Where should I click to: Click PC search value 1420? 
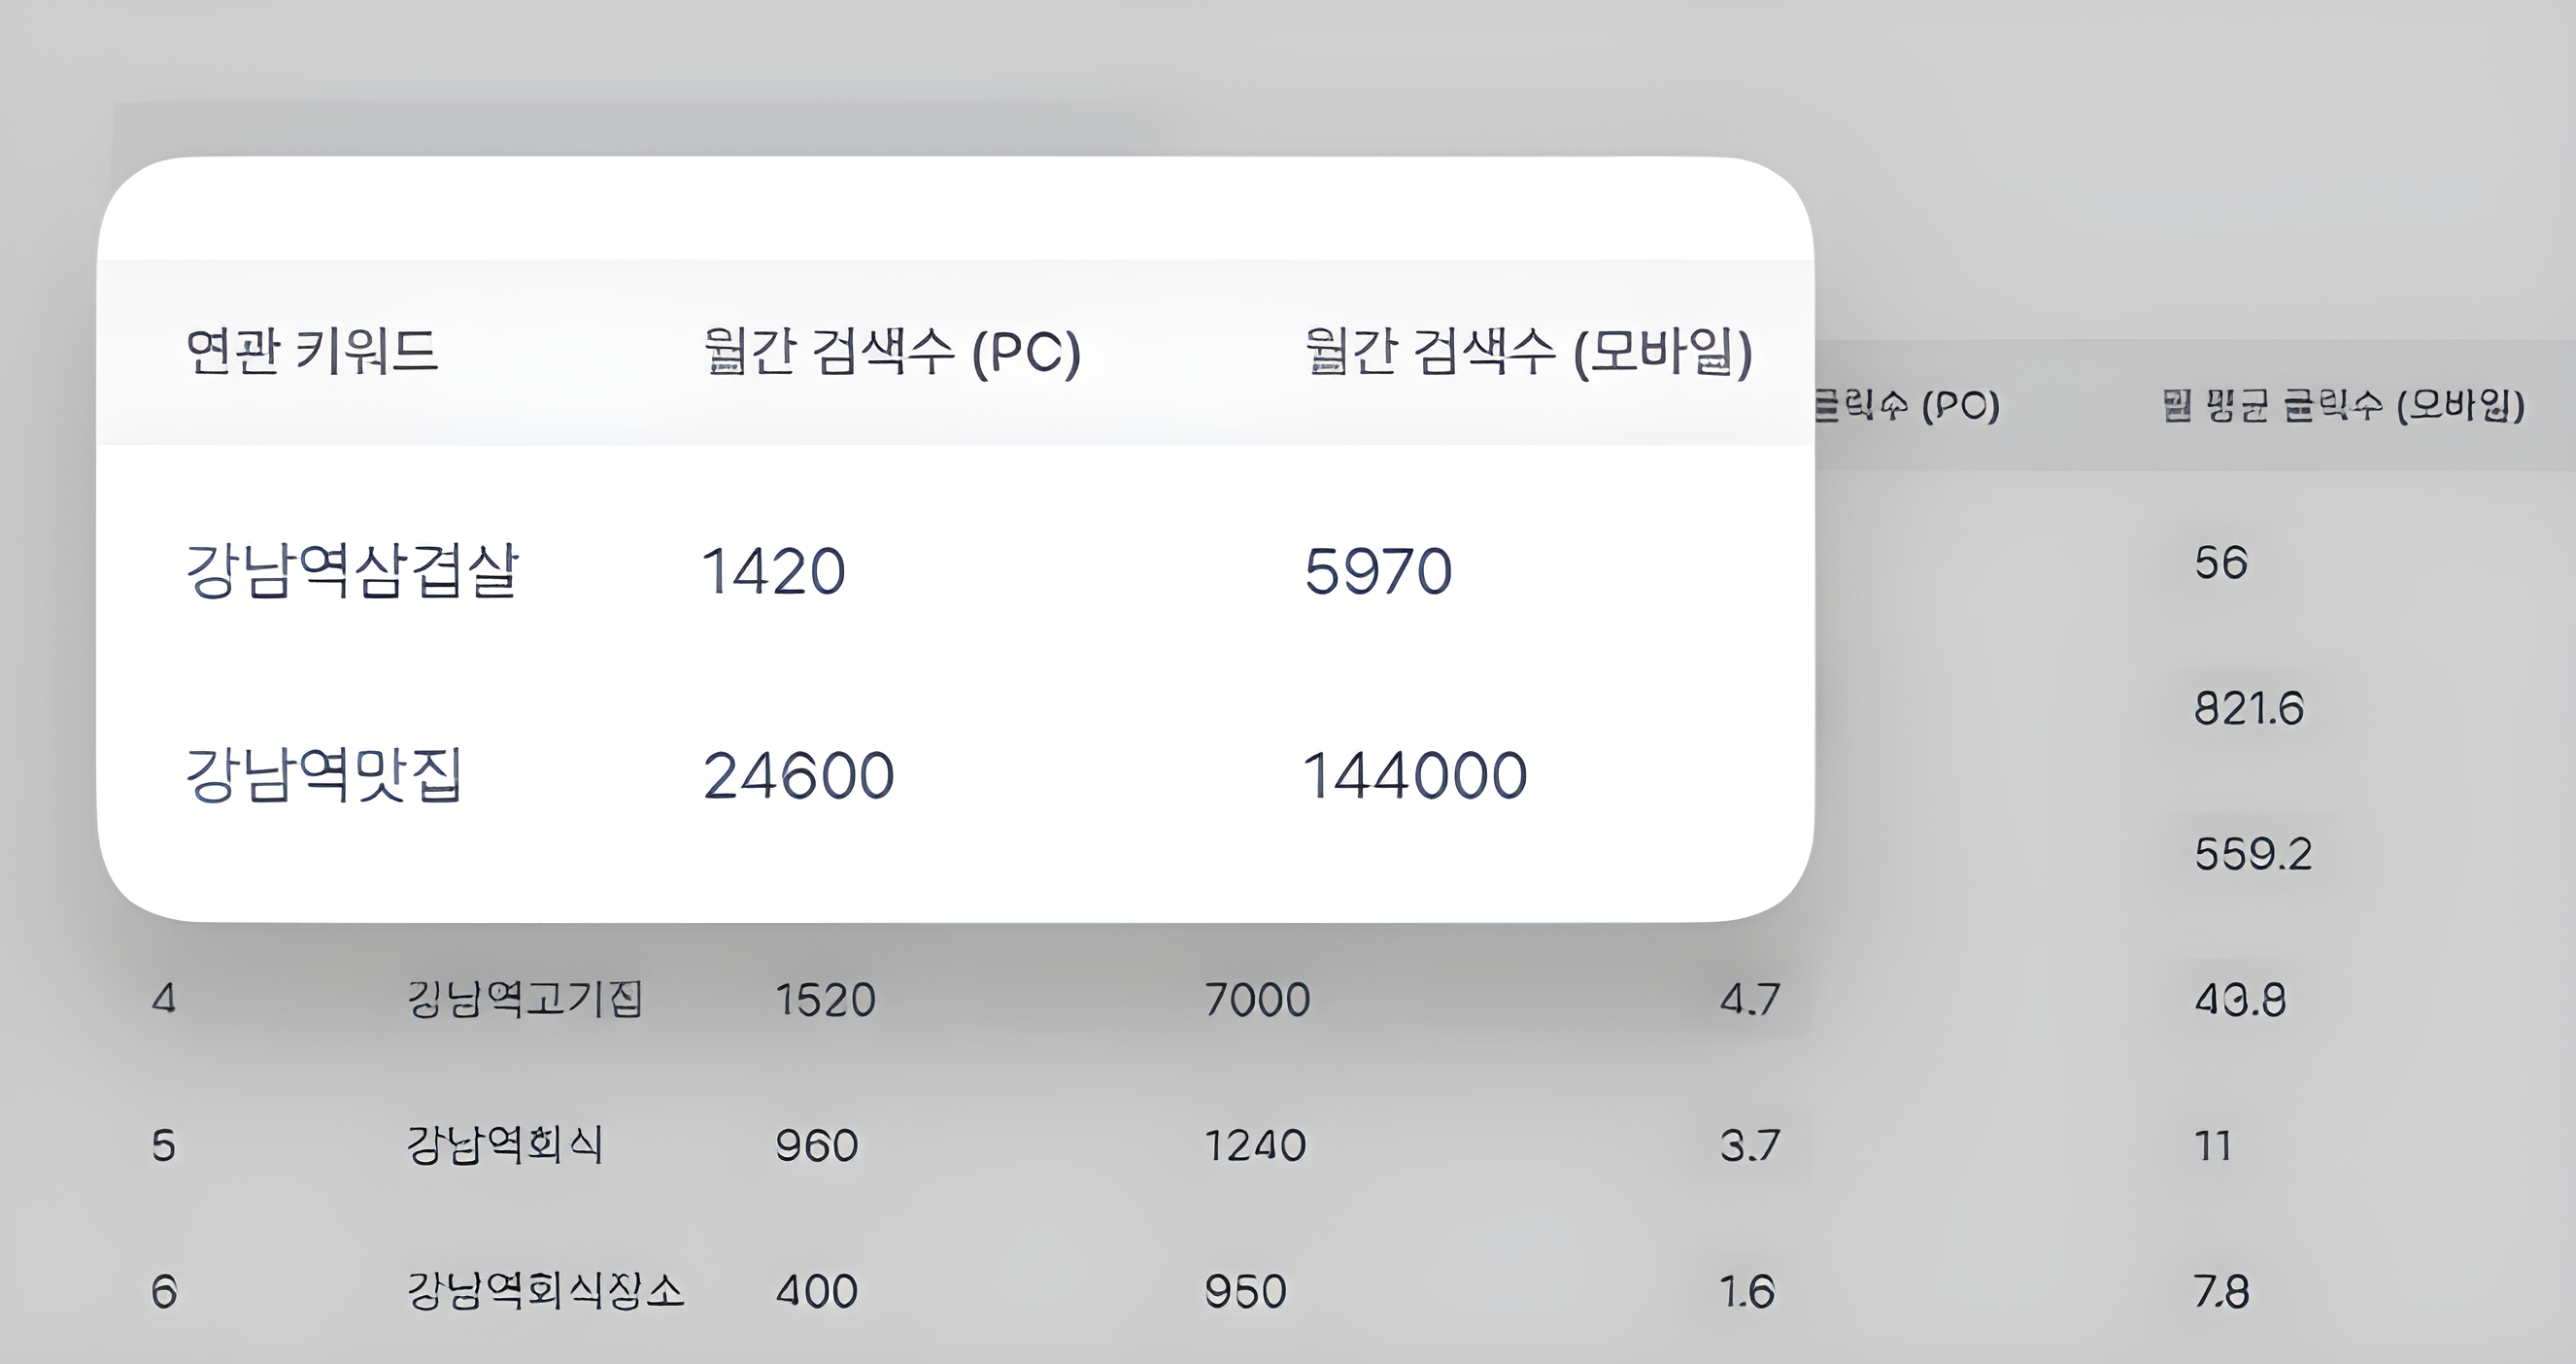point(773,571)
